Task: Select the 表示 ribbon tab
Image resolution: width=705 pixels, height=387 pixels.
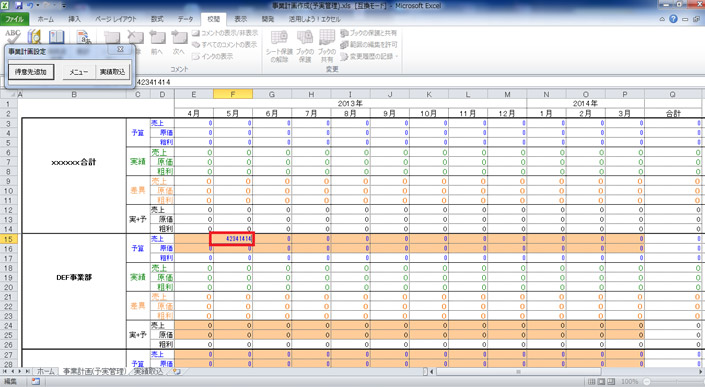Action: point(241,19)
